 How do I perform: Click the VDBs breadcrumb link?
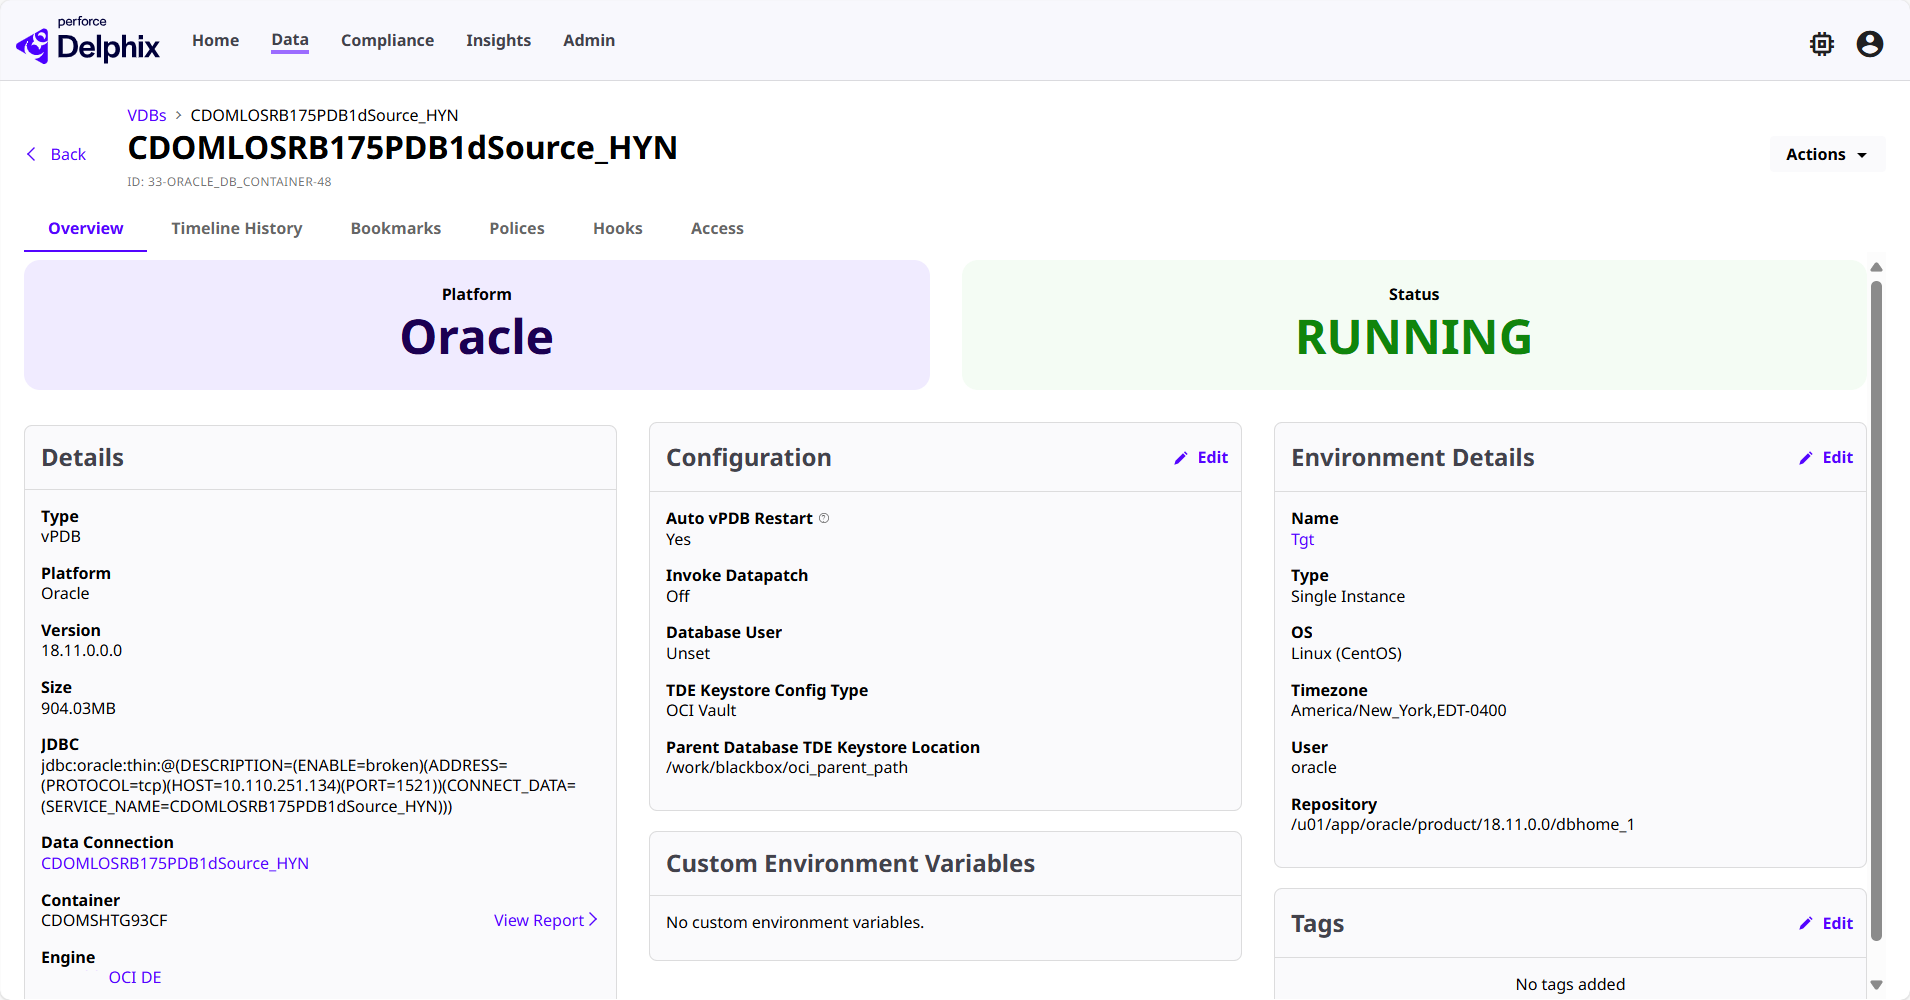coord(147,115)
